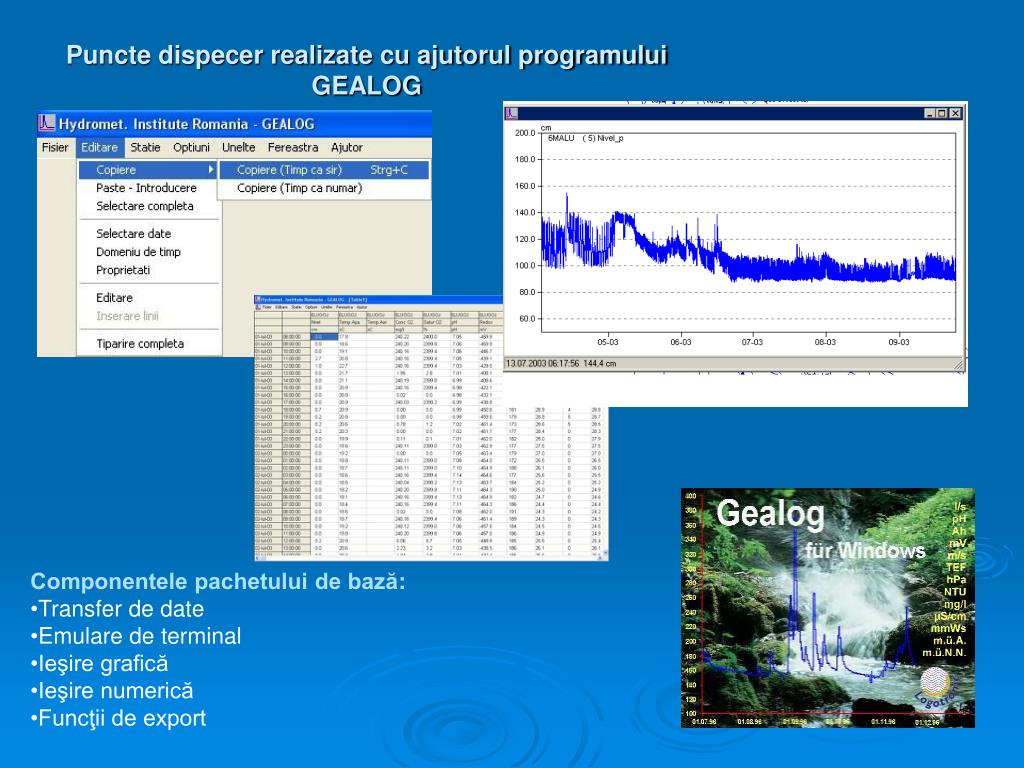This screenshot has width=1024, height=768.
Task: Click the Temp Apa column header
Action: [351, 322]
